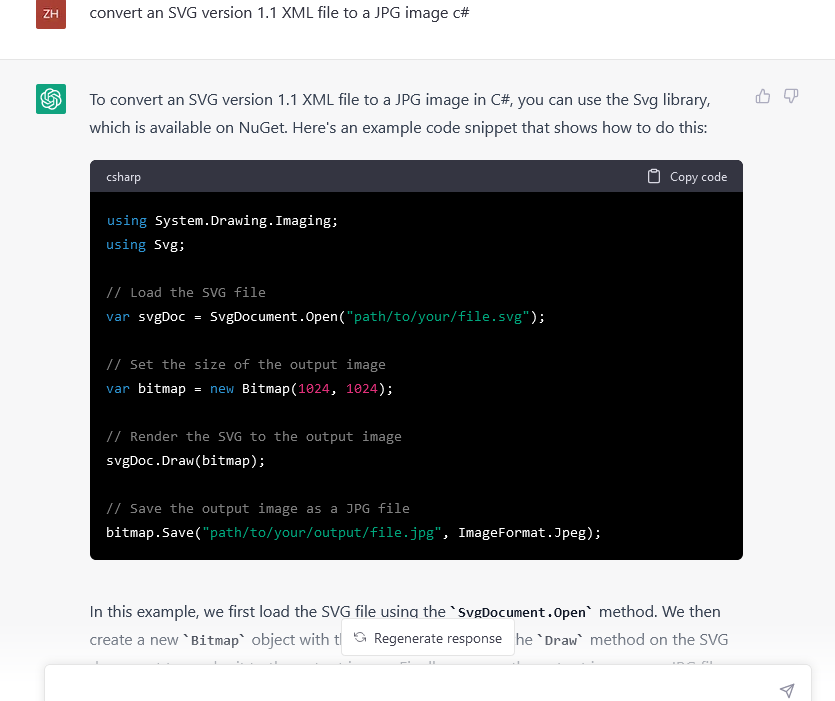The height and width of the screenshot is (701, 835).
Task: Click the thumbs down icon
Action: click(791, 96)
